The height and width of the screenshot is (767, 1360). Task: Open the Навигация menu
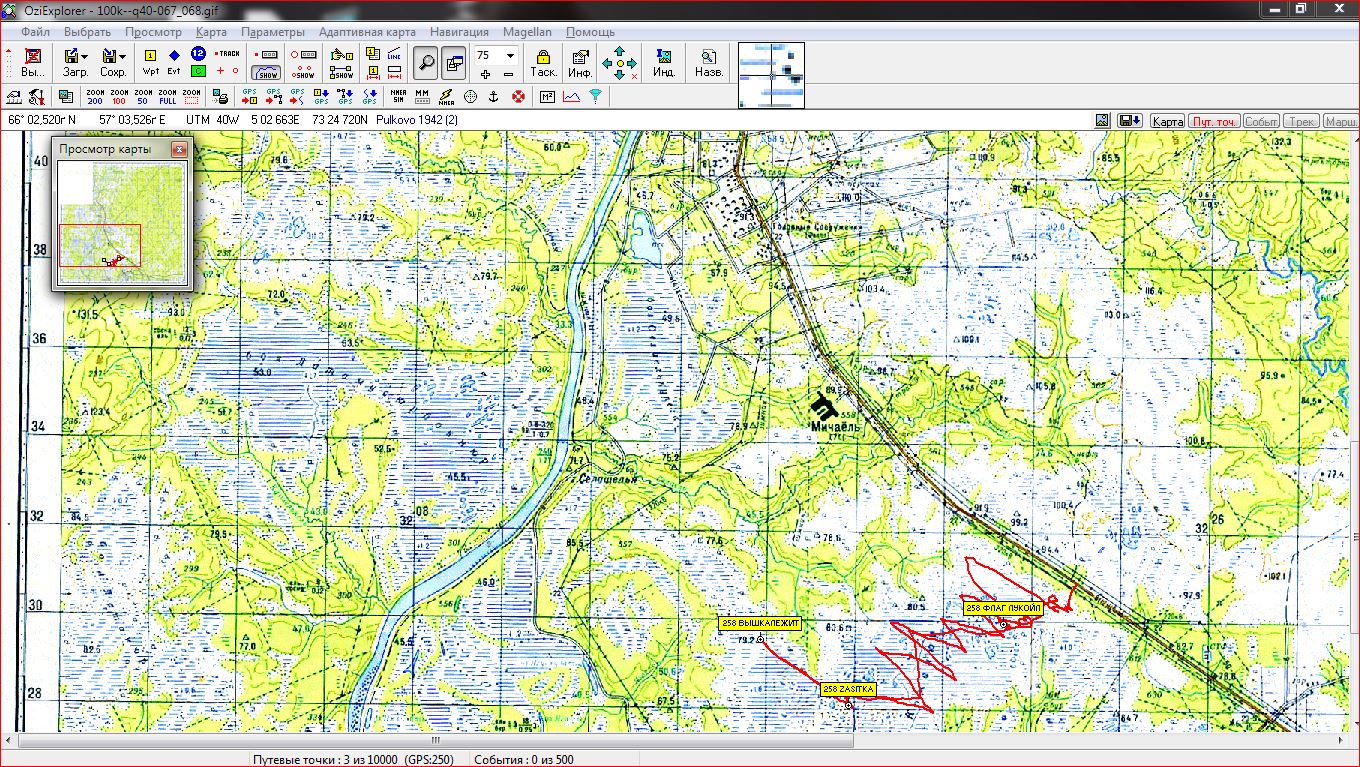tap(459, 32)
